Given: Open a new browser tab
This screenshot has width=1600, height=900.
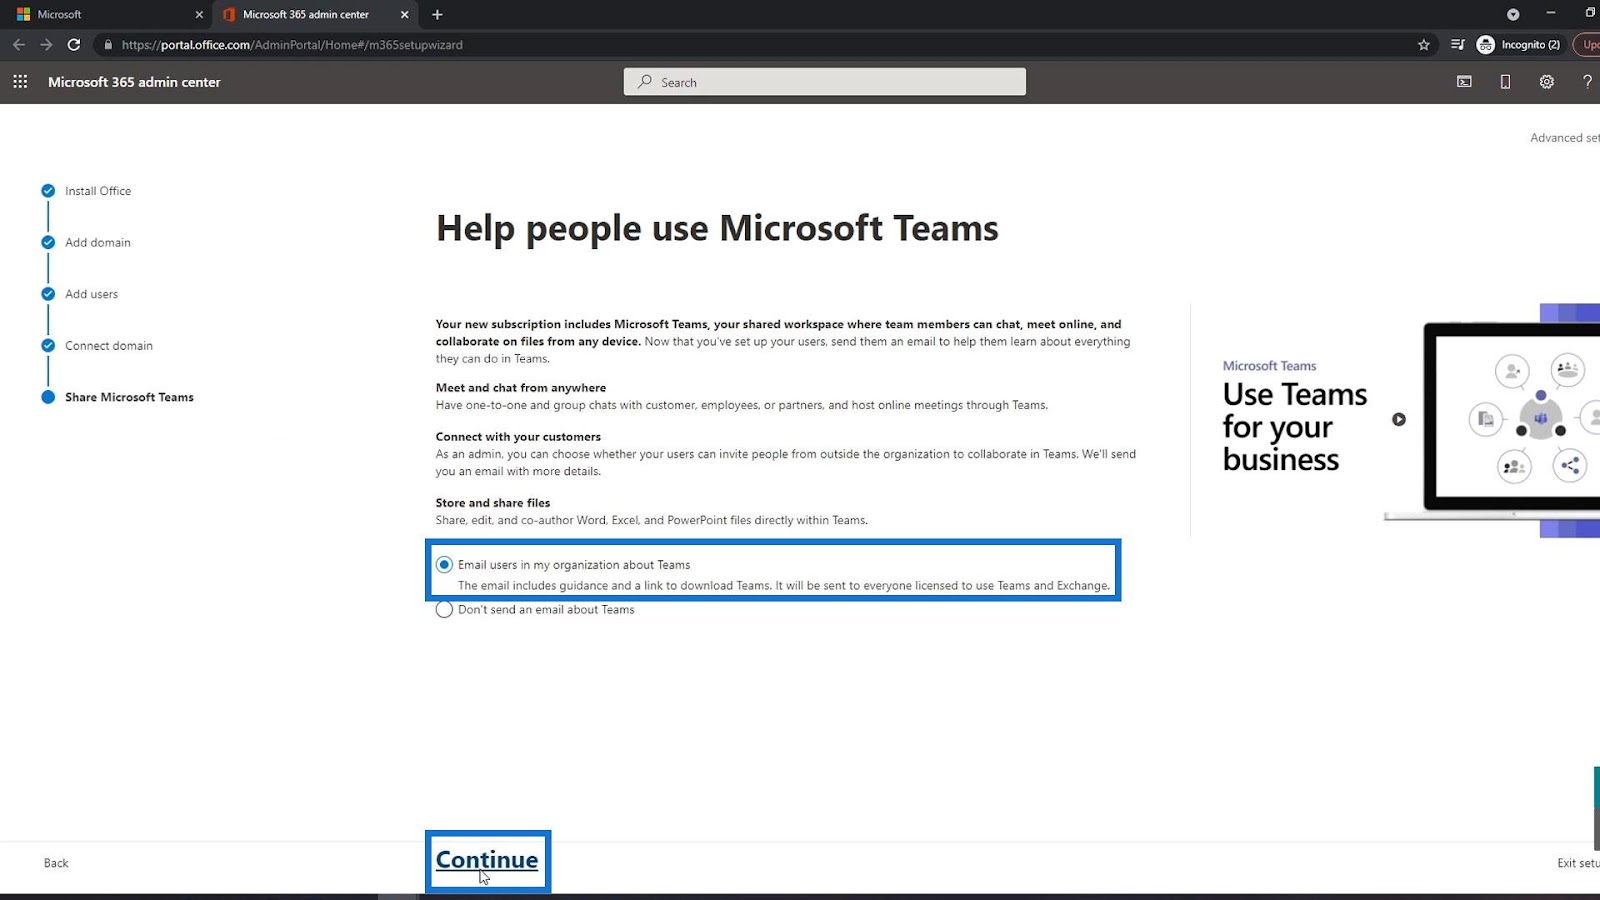Looking at the screenshot, I should click(437, 15).
